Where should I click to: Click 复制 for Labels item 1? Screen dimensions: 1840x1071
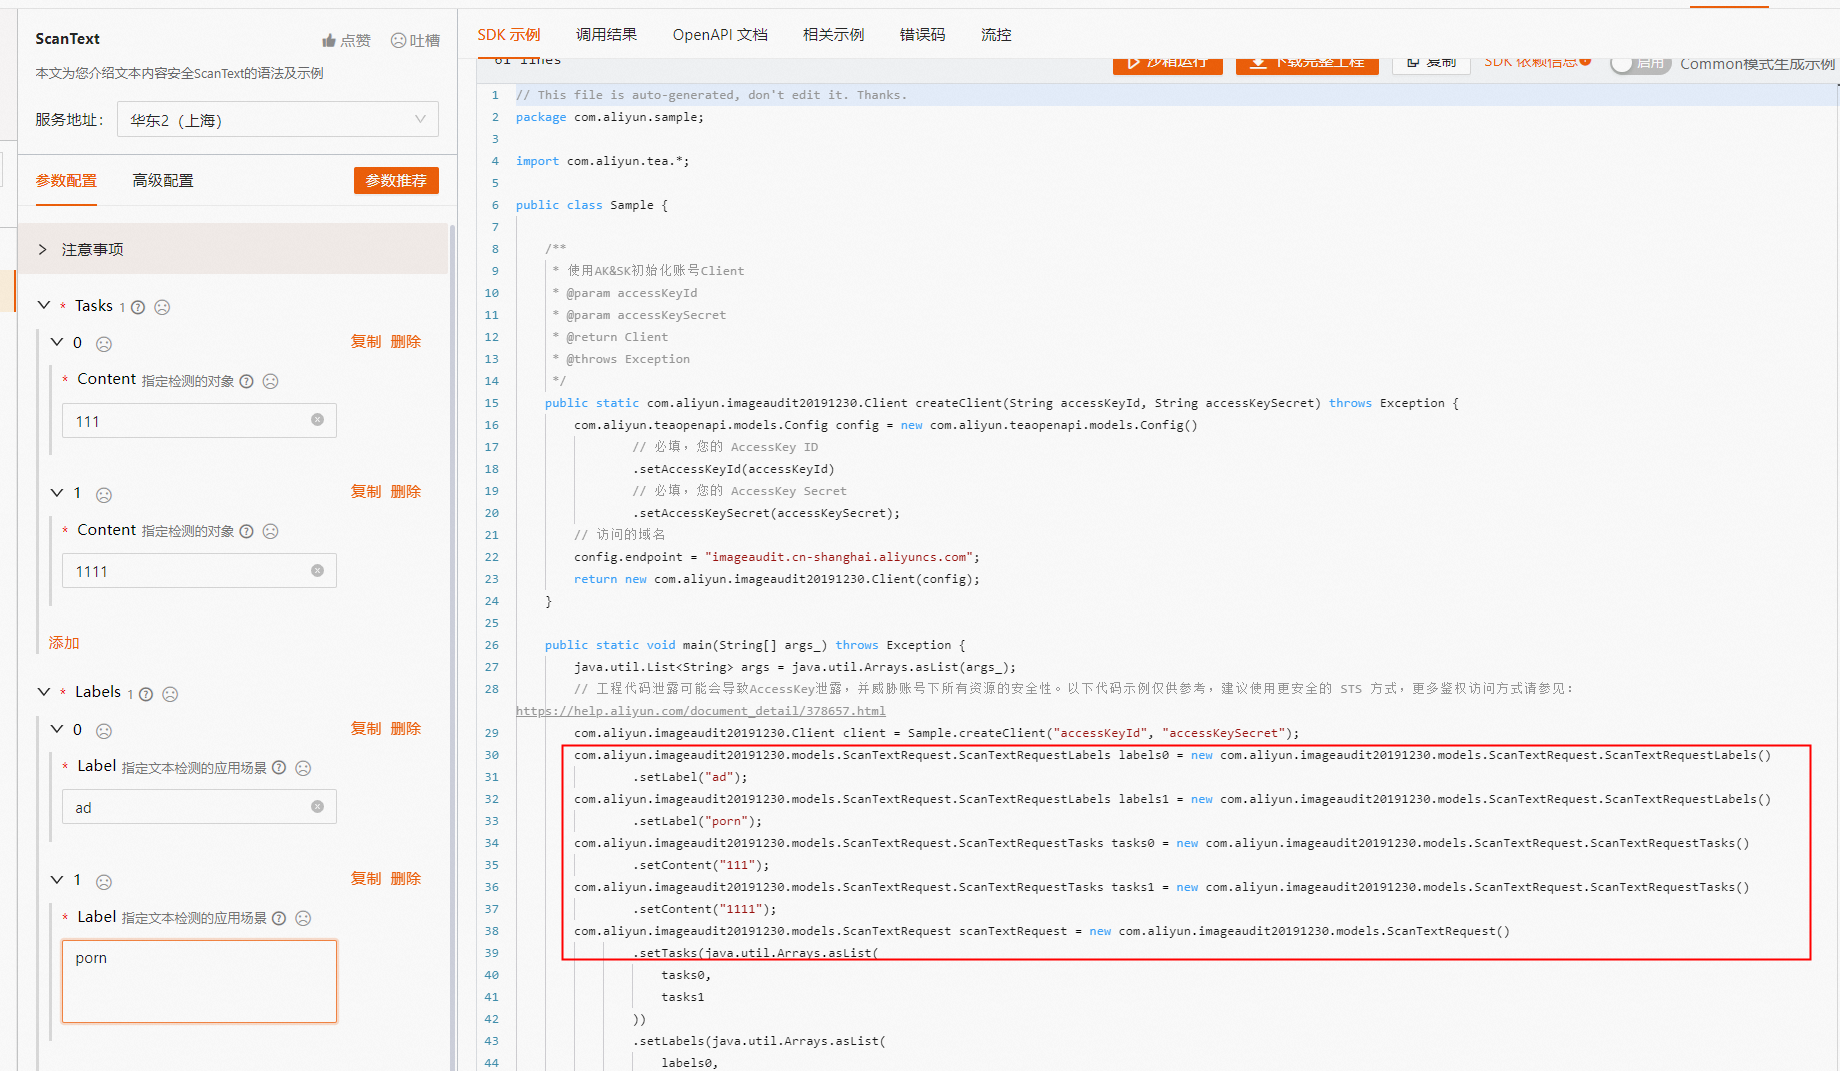[366, 879]
